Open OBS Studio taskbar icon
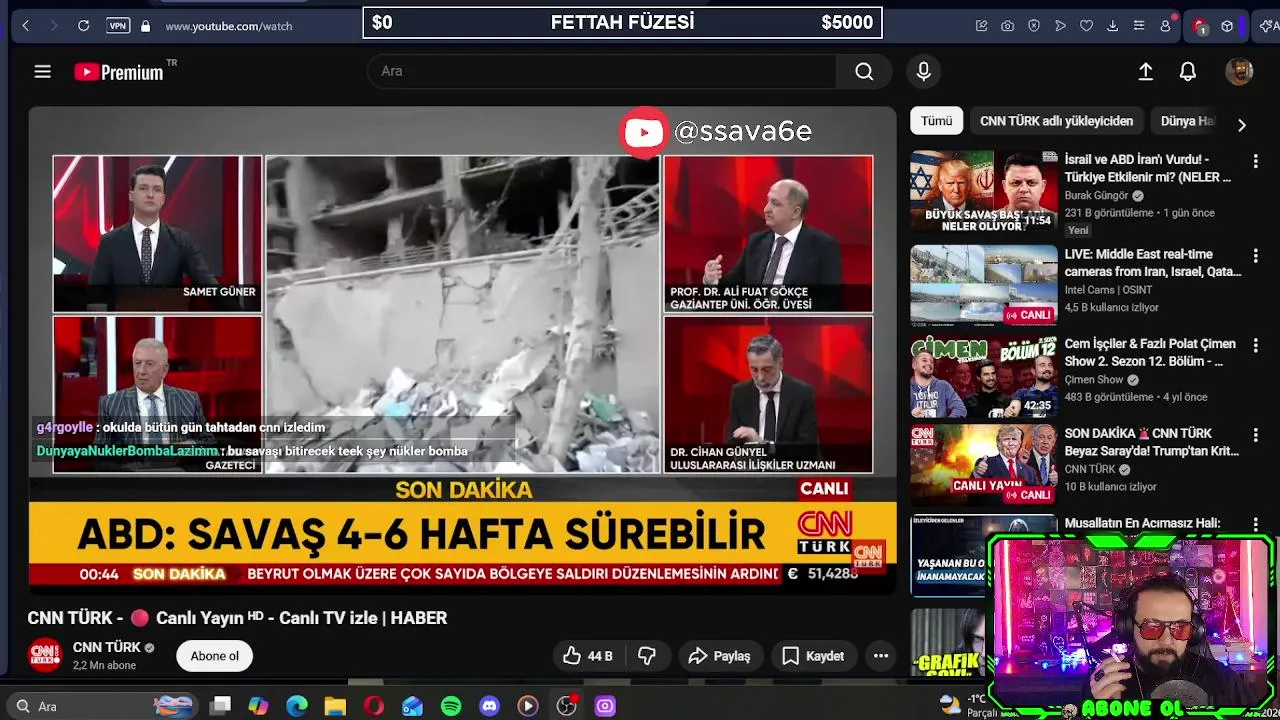 [x=567, y=706]
